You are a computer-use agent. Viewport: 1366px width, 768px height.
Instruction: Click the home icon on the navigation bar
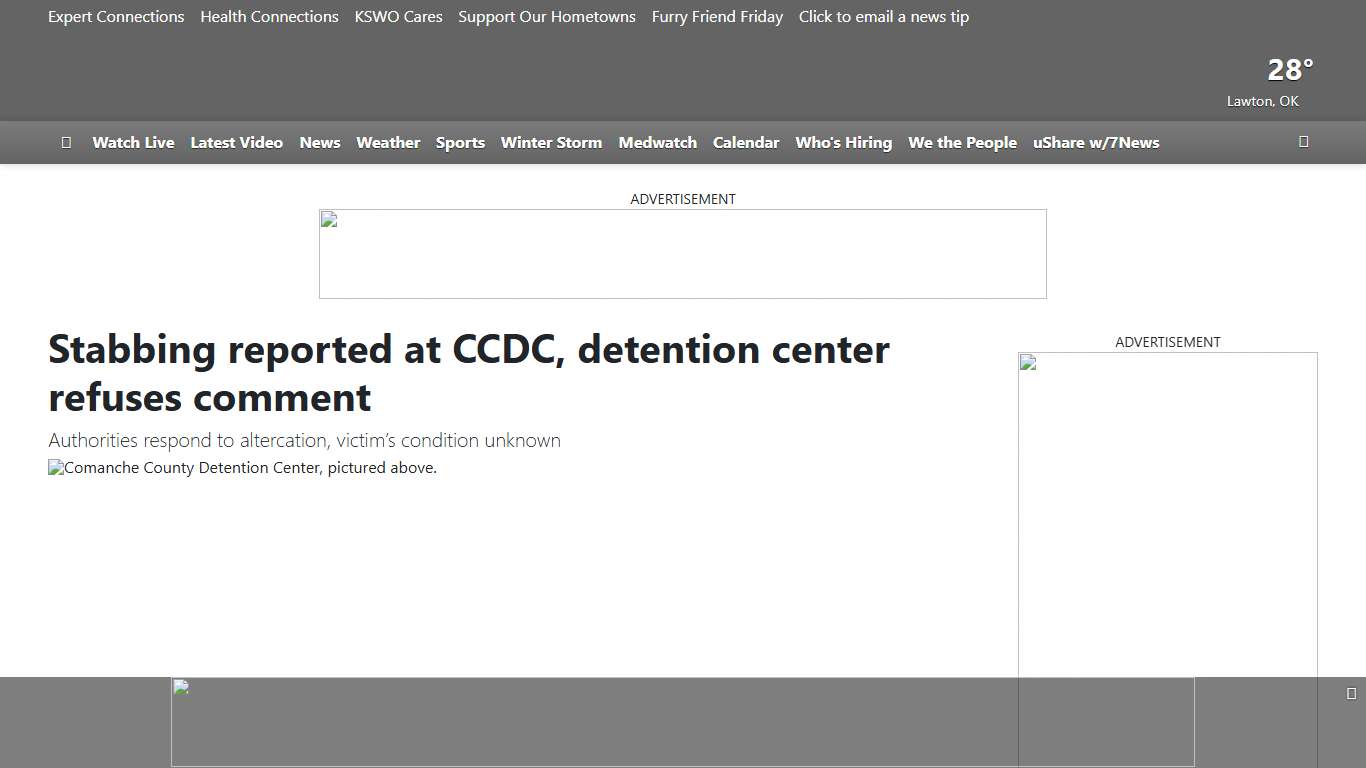[66, 142]
